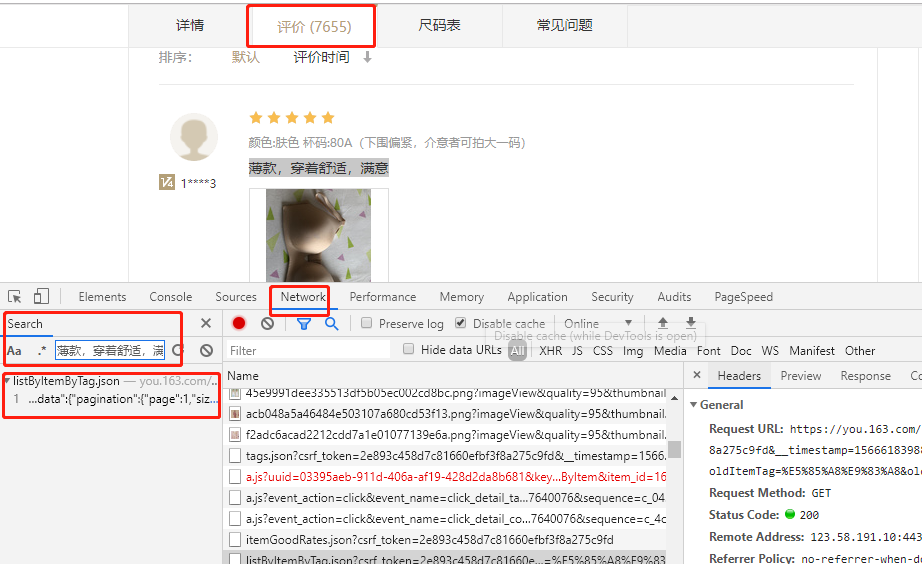Open the 常见问题 FAQ tab

click(x=564, y=25)
